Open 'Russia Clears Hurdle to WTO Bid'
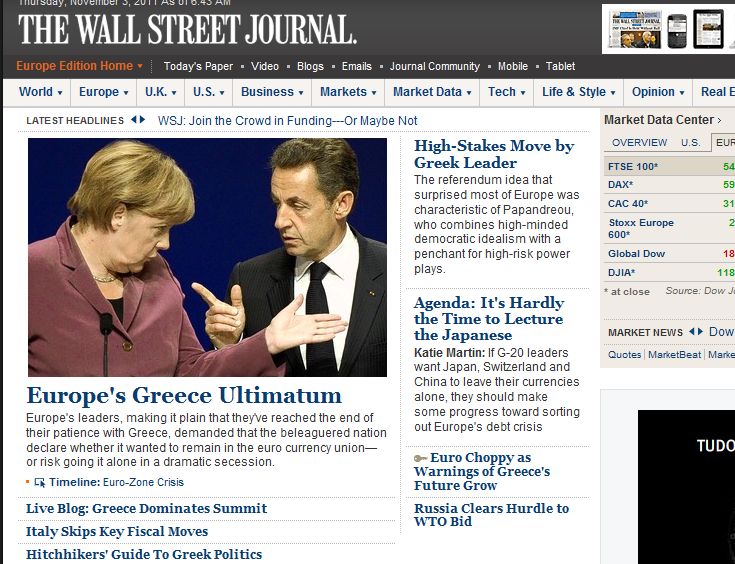This screenshot has height=564, width=735. point(491,515)
